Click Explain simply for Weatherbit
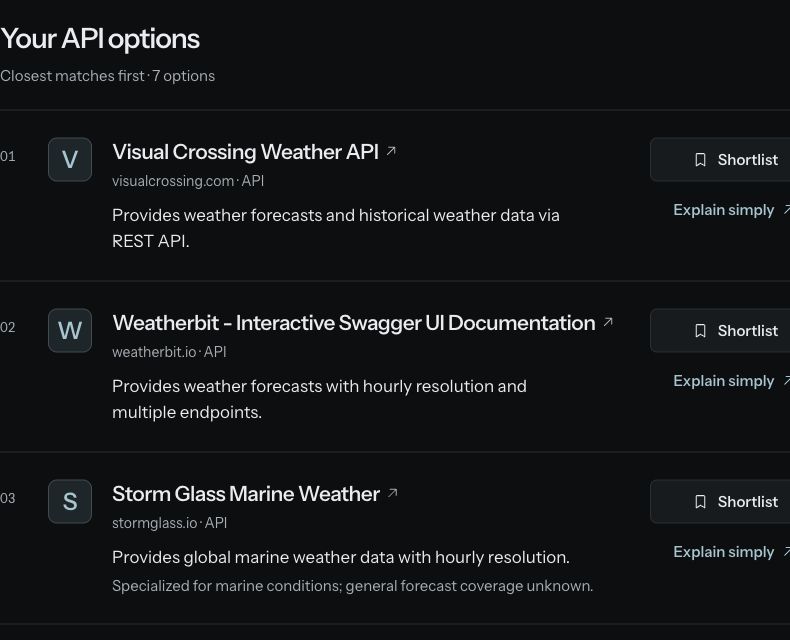This screenshot has height=640, width=790. 731,380
